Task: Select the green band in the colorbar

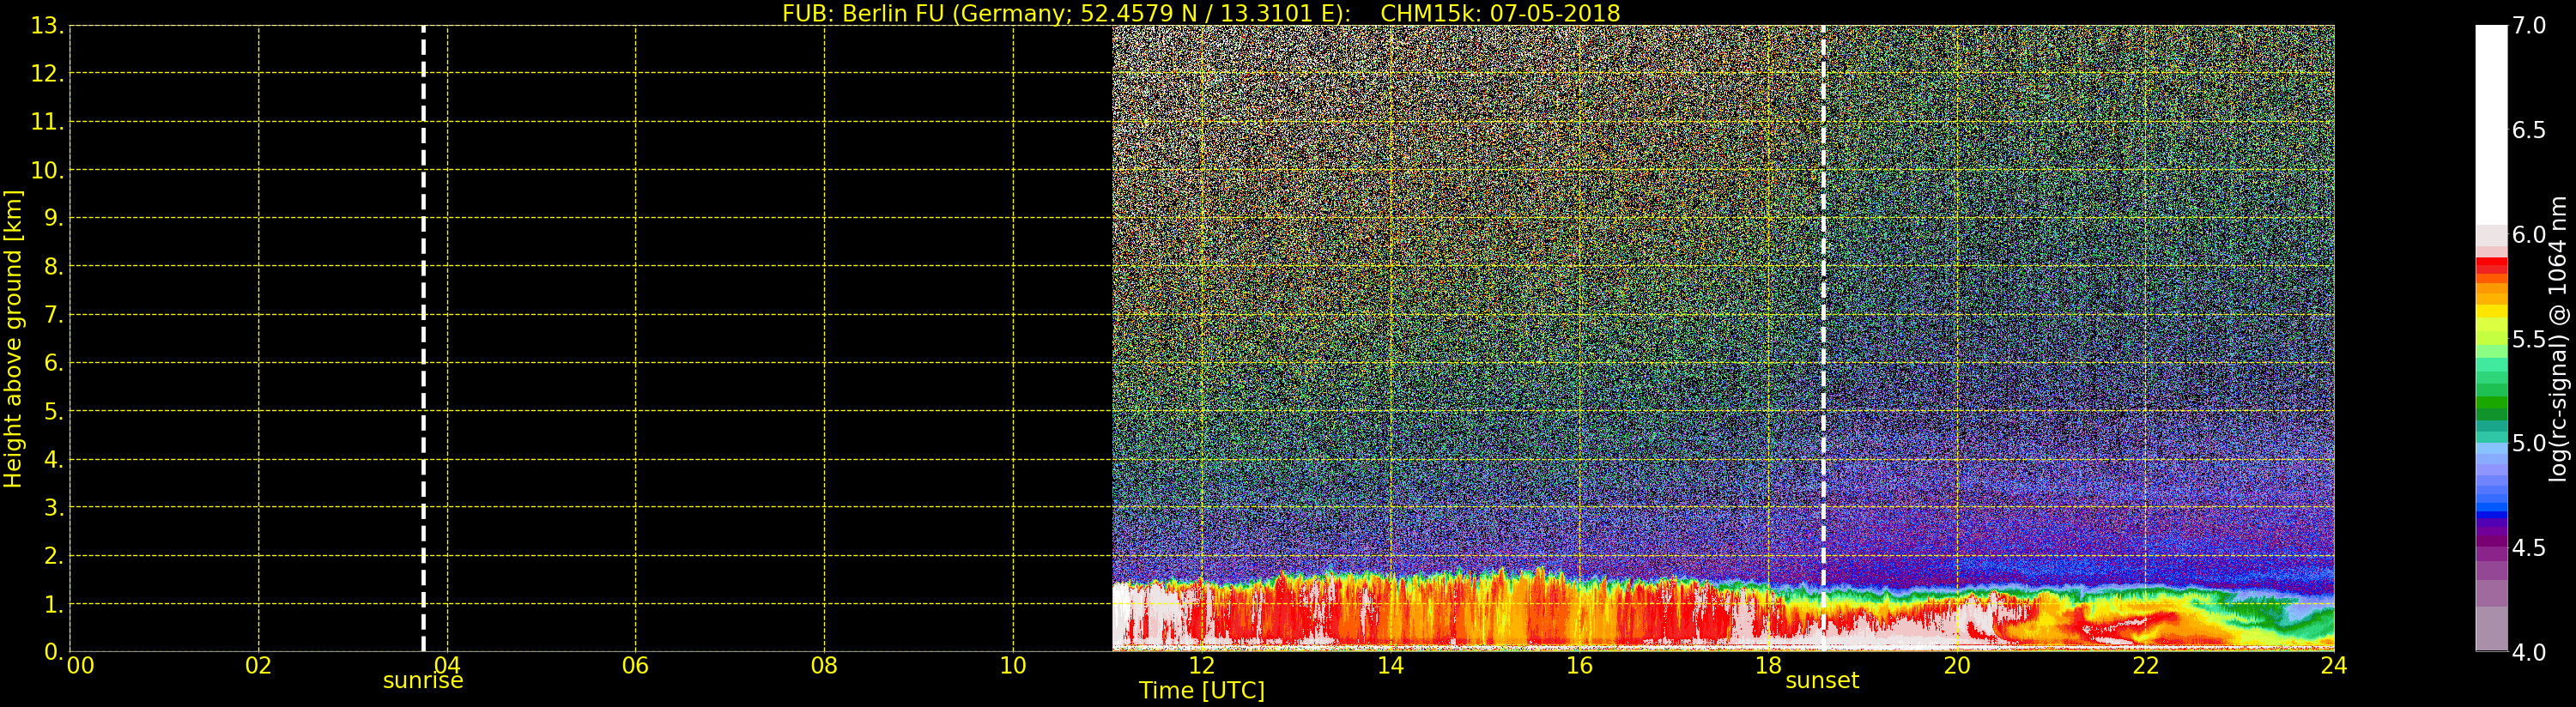Action: 2491,405
